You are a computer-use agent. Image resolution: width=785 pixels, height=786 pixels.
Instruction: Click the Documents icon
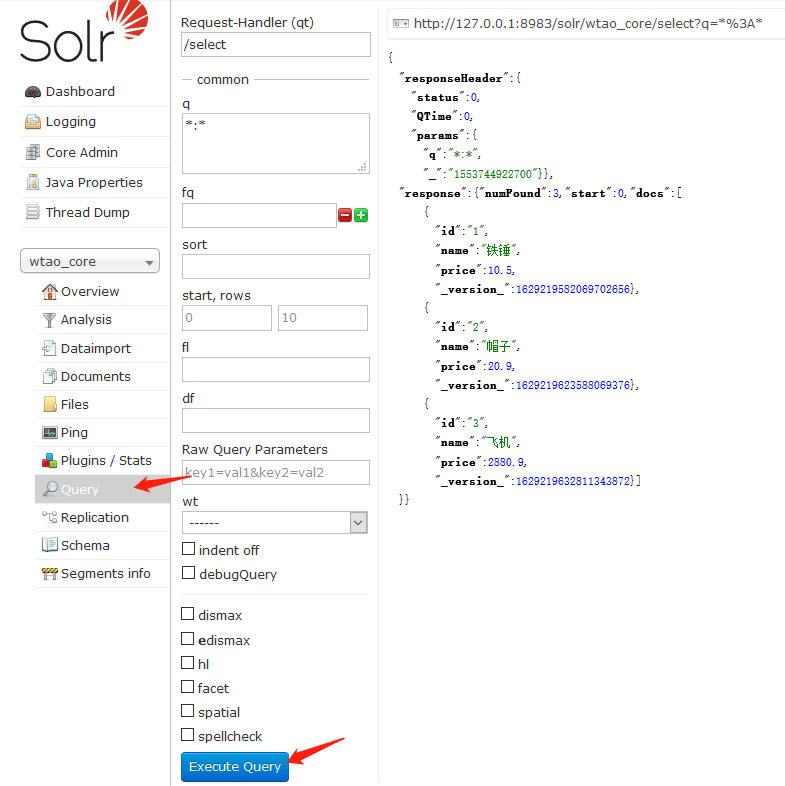click(50, 376)
